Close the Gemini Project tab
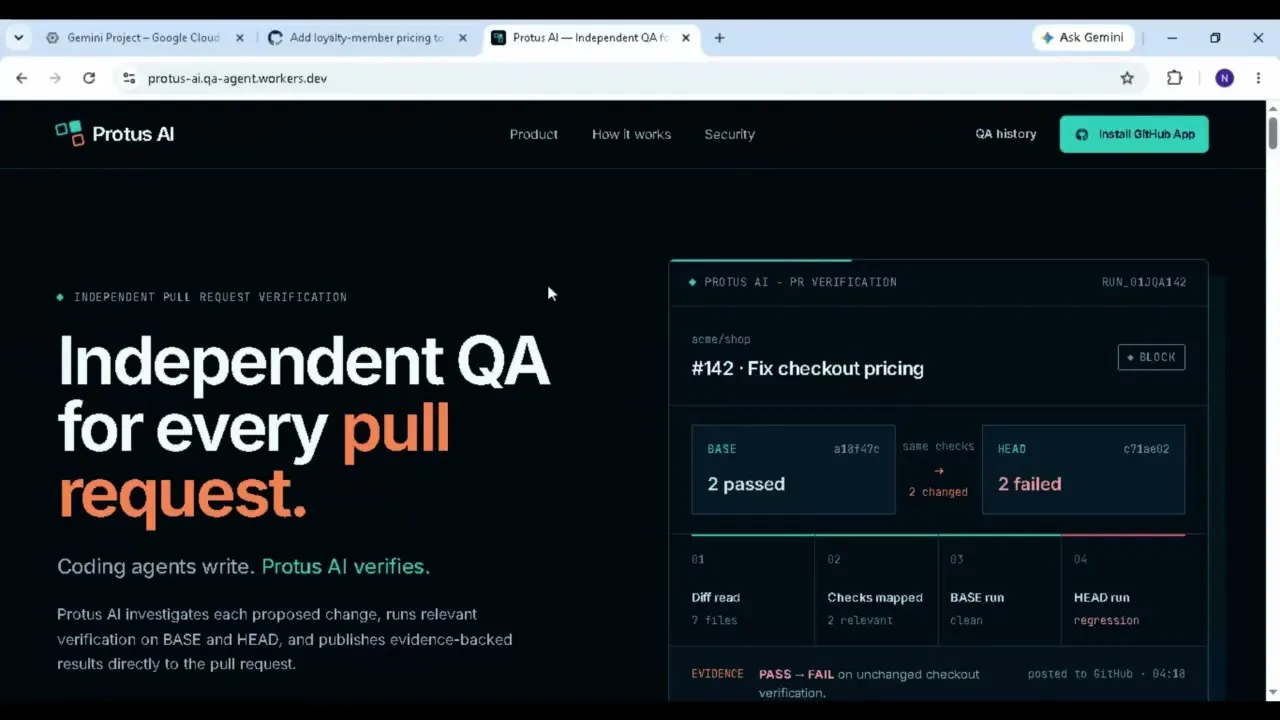The width and height of the screenshot is (1280, 720). (x=239, y=38)
